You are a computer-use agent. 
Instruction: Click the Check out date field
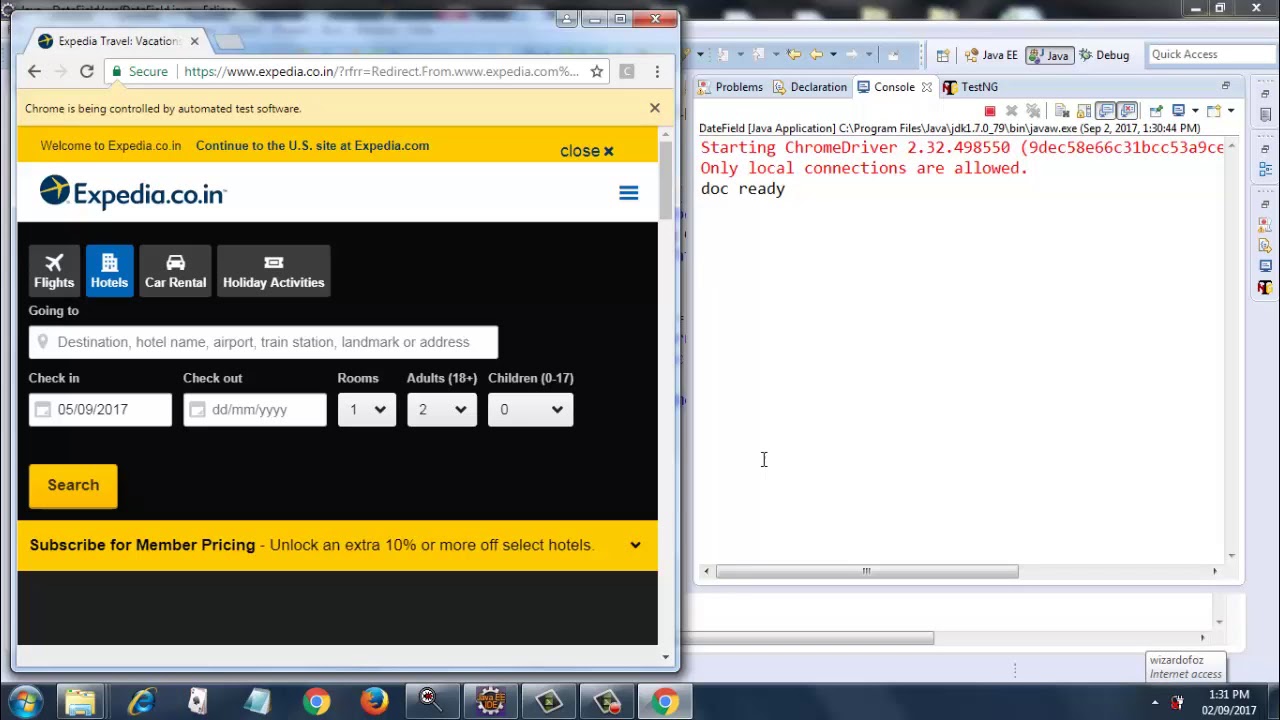pyautogui.click(x=255, y=410)
